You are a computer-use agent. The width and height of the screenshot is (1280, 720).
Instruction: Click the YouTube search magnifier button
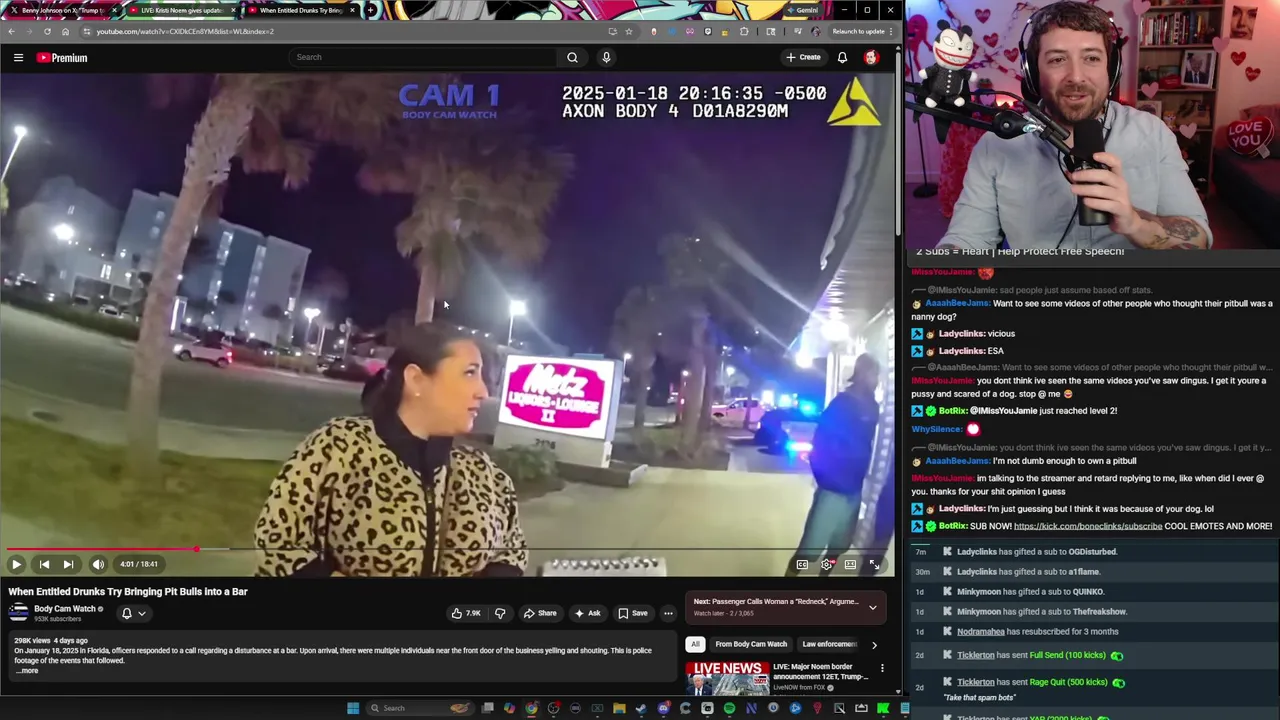[572, 57]
